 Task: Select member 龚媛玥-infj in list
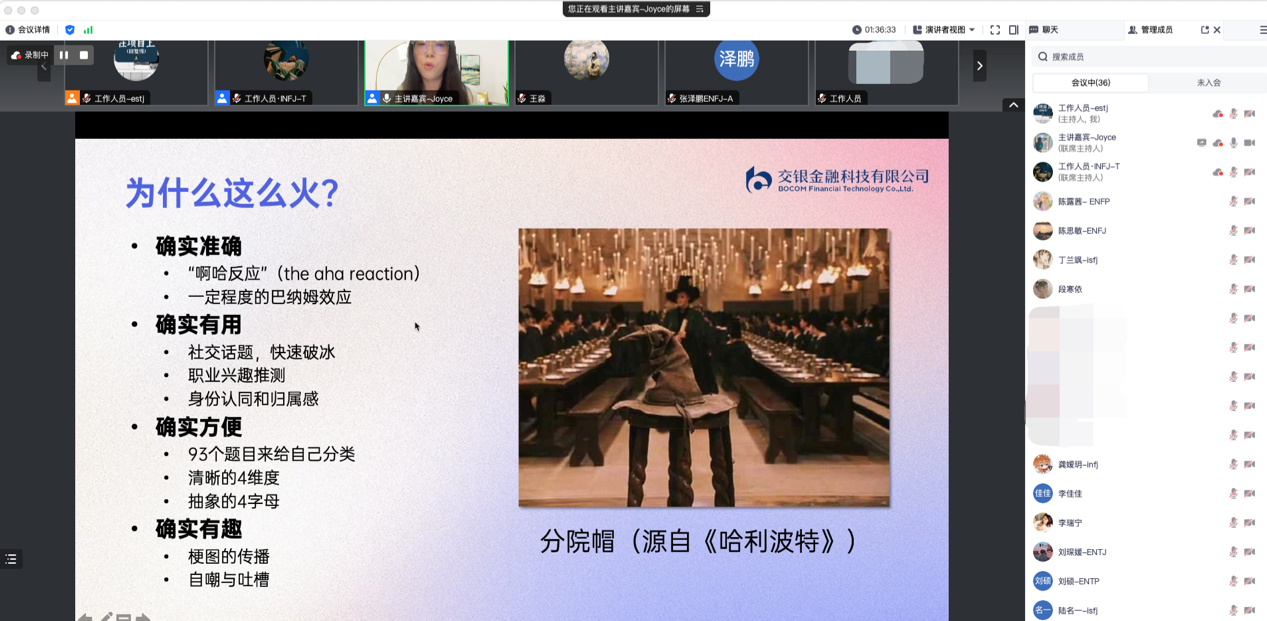(1146, 464)
